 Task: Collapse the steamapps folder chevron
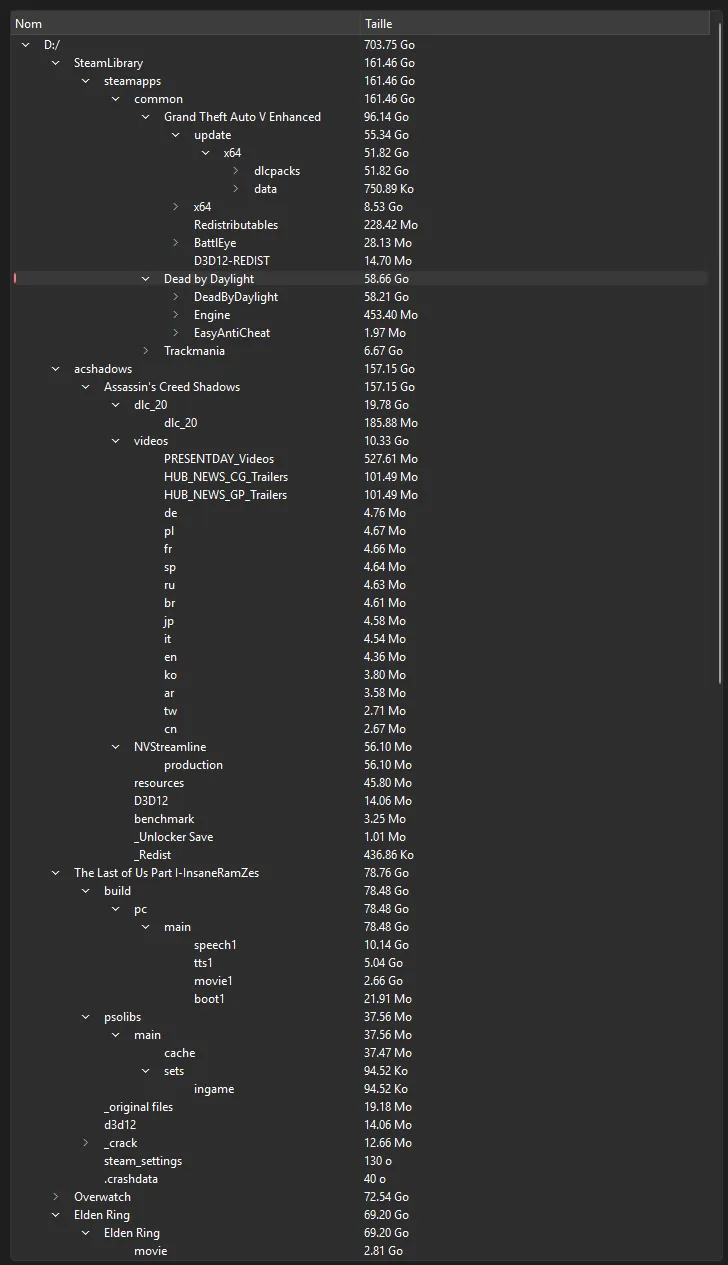(x=85, y=81)
